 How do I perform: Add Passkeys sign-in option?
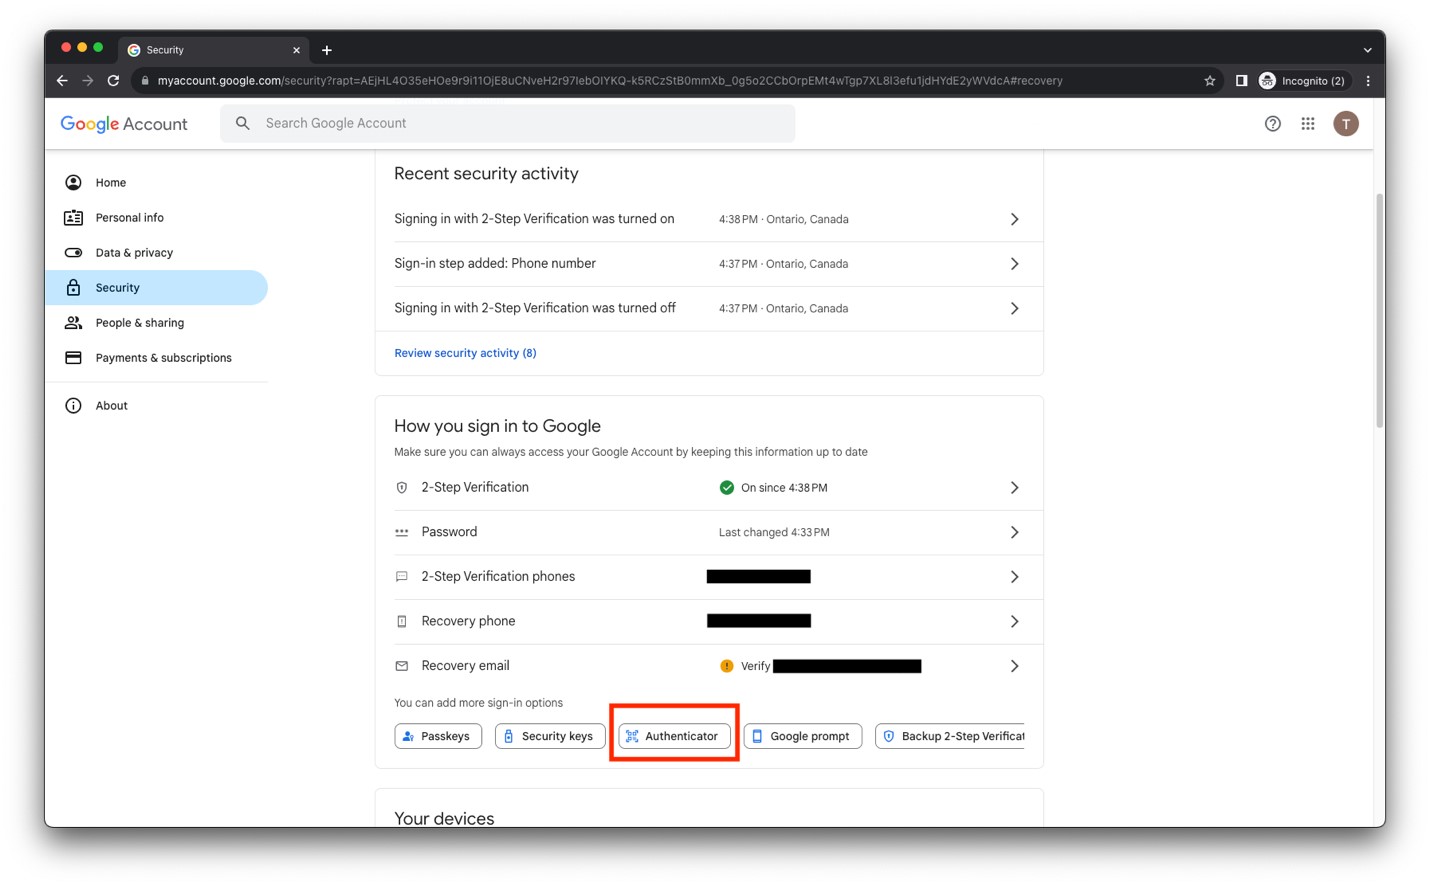click(438, 736)
